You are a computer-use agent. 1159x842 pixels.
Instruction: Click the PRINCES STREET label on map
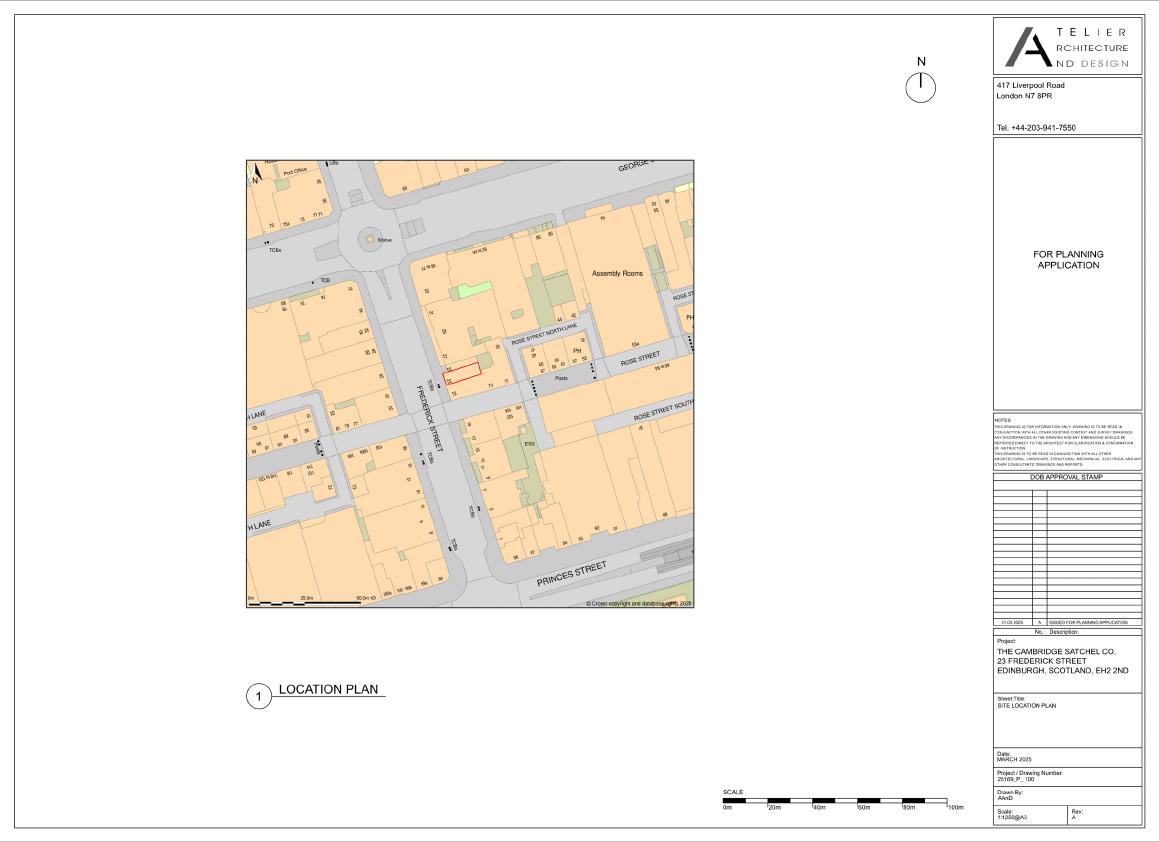click(572, 574)
